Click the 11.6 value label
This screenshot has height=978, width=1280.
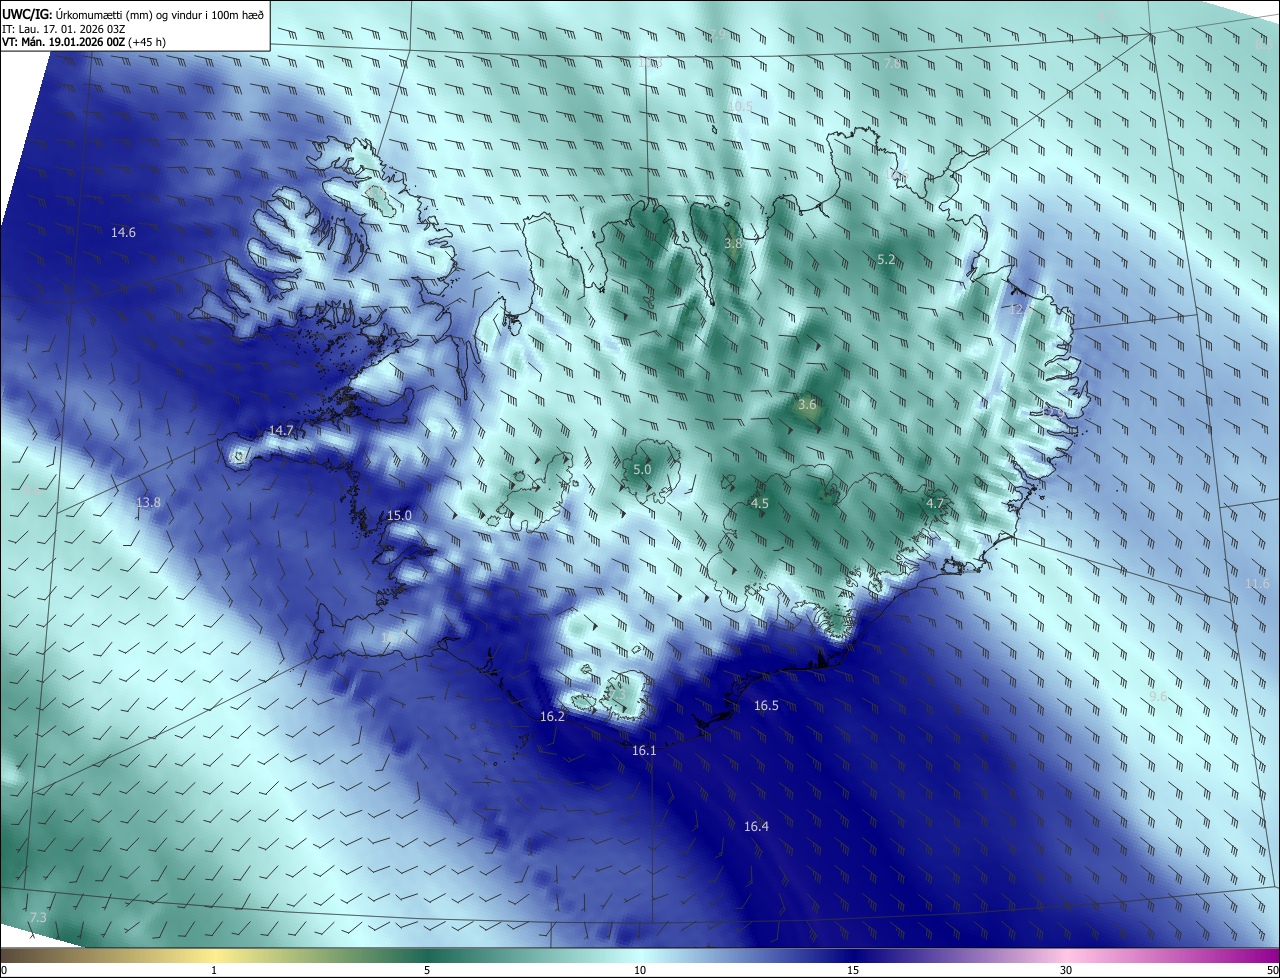(1257, 583)
